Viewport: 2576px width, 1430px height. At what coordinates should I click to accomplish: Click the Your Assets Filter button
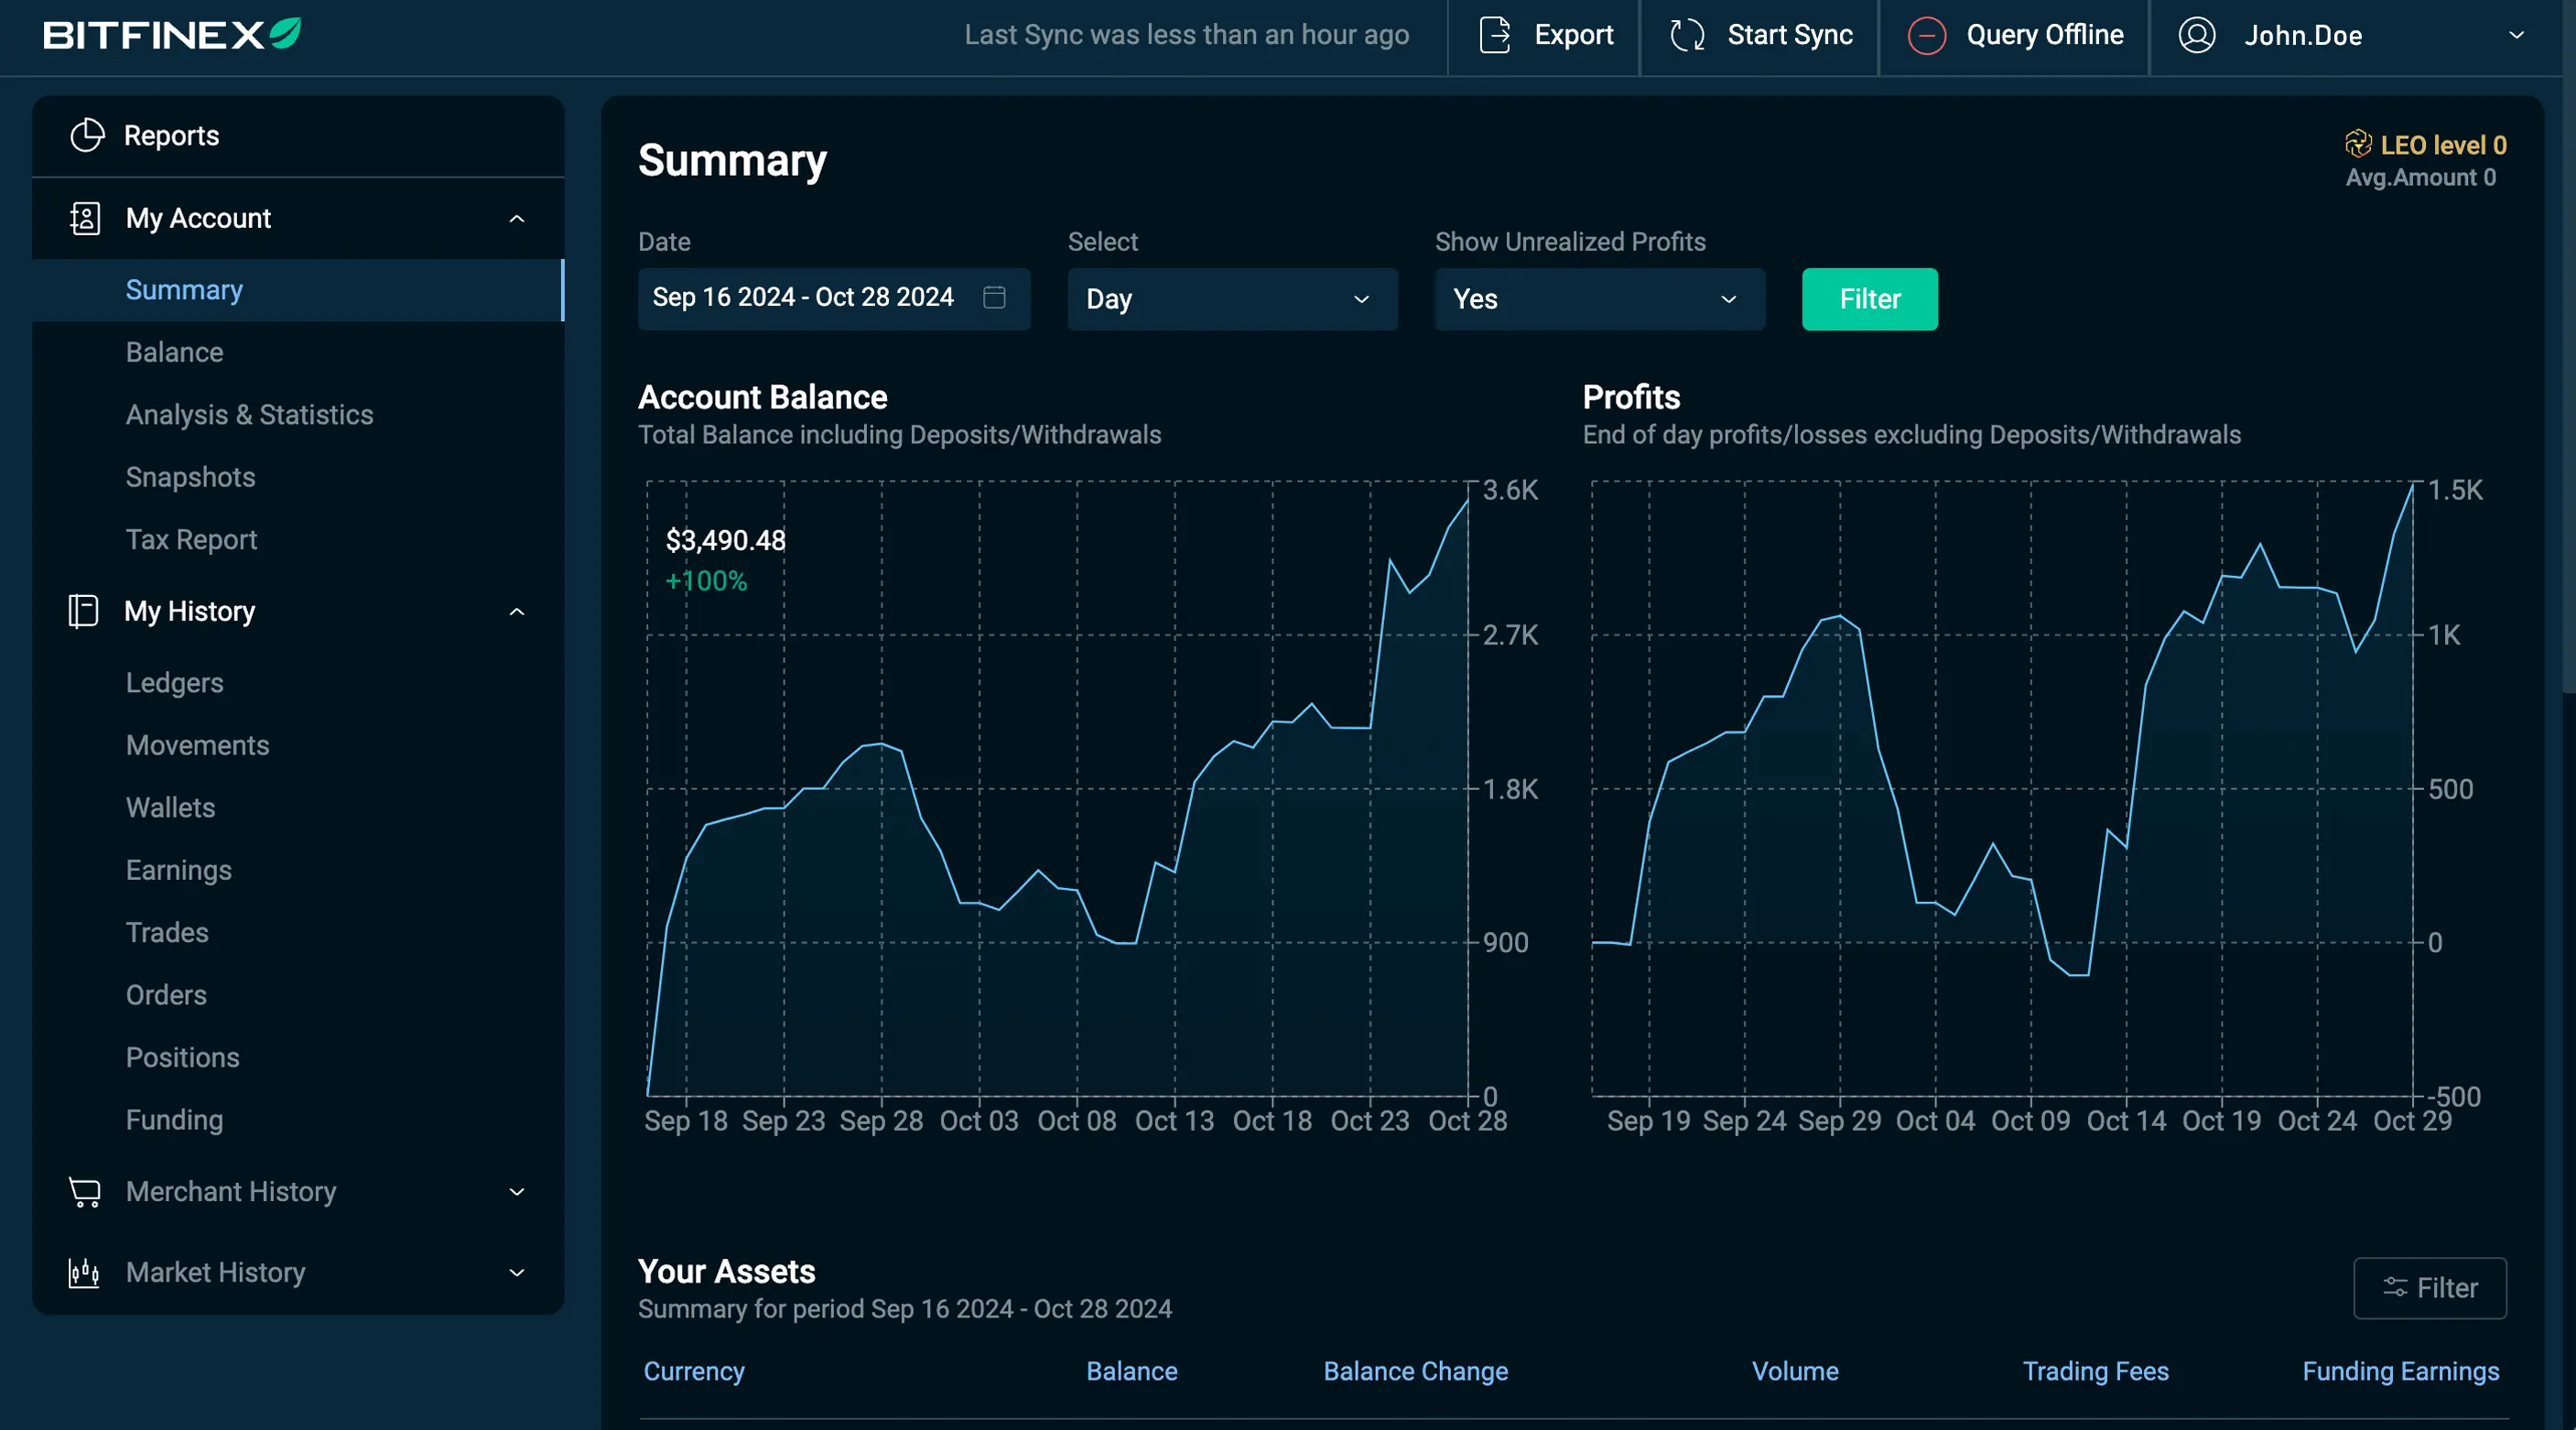click(x=2429, y=1288)
